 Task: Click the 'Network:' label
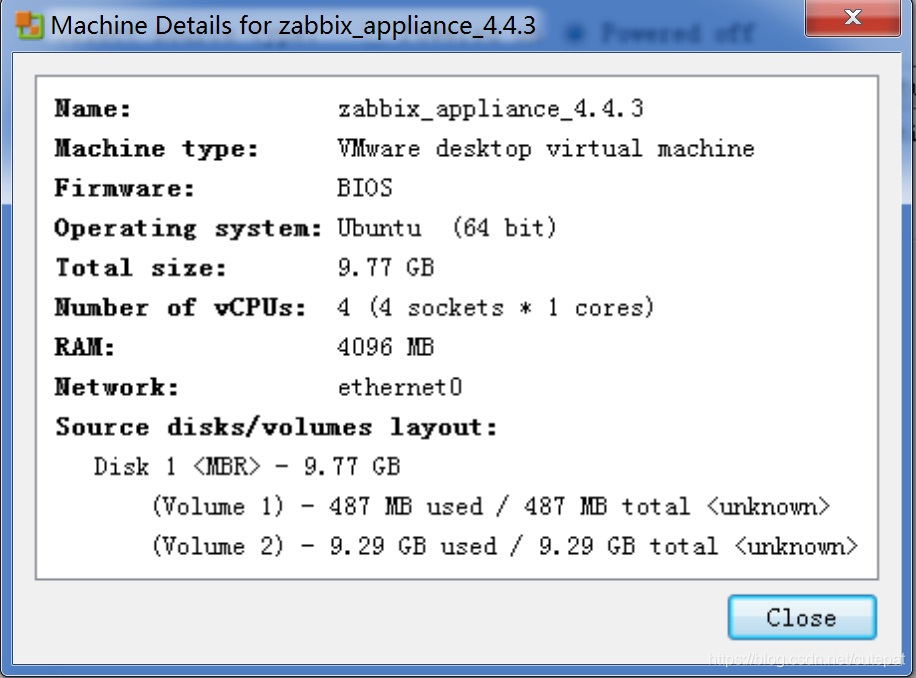pos(117,387)
